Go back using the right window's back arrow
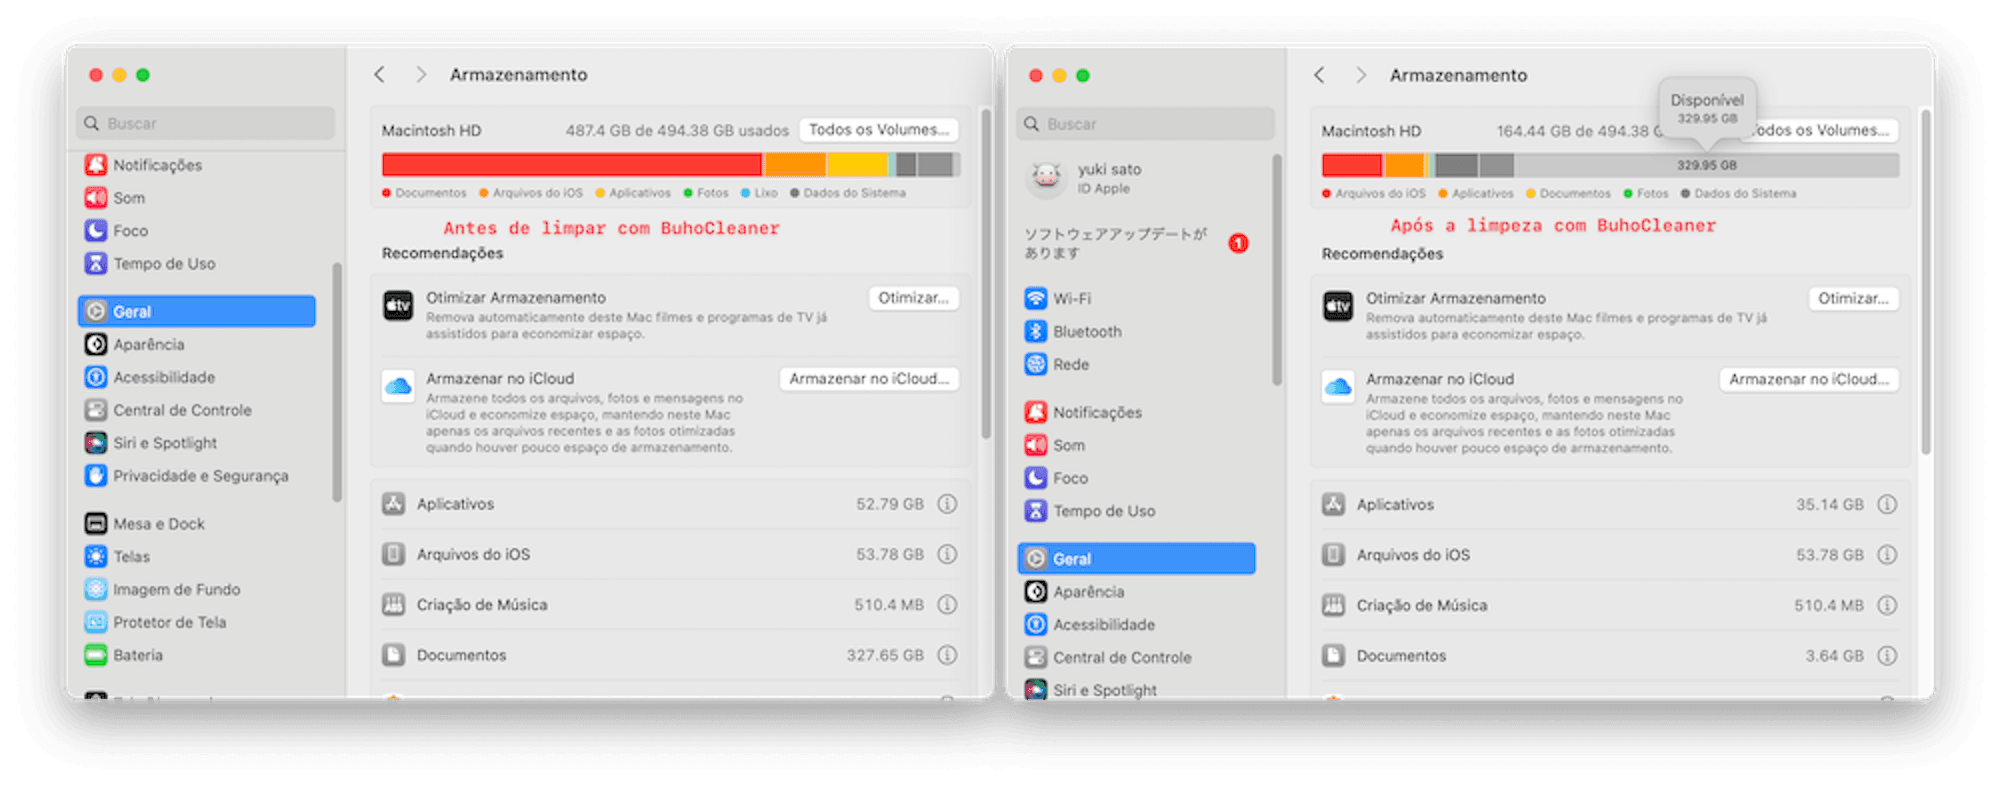This screenshot has width=2000, height=786. point(1319,75)
